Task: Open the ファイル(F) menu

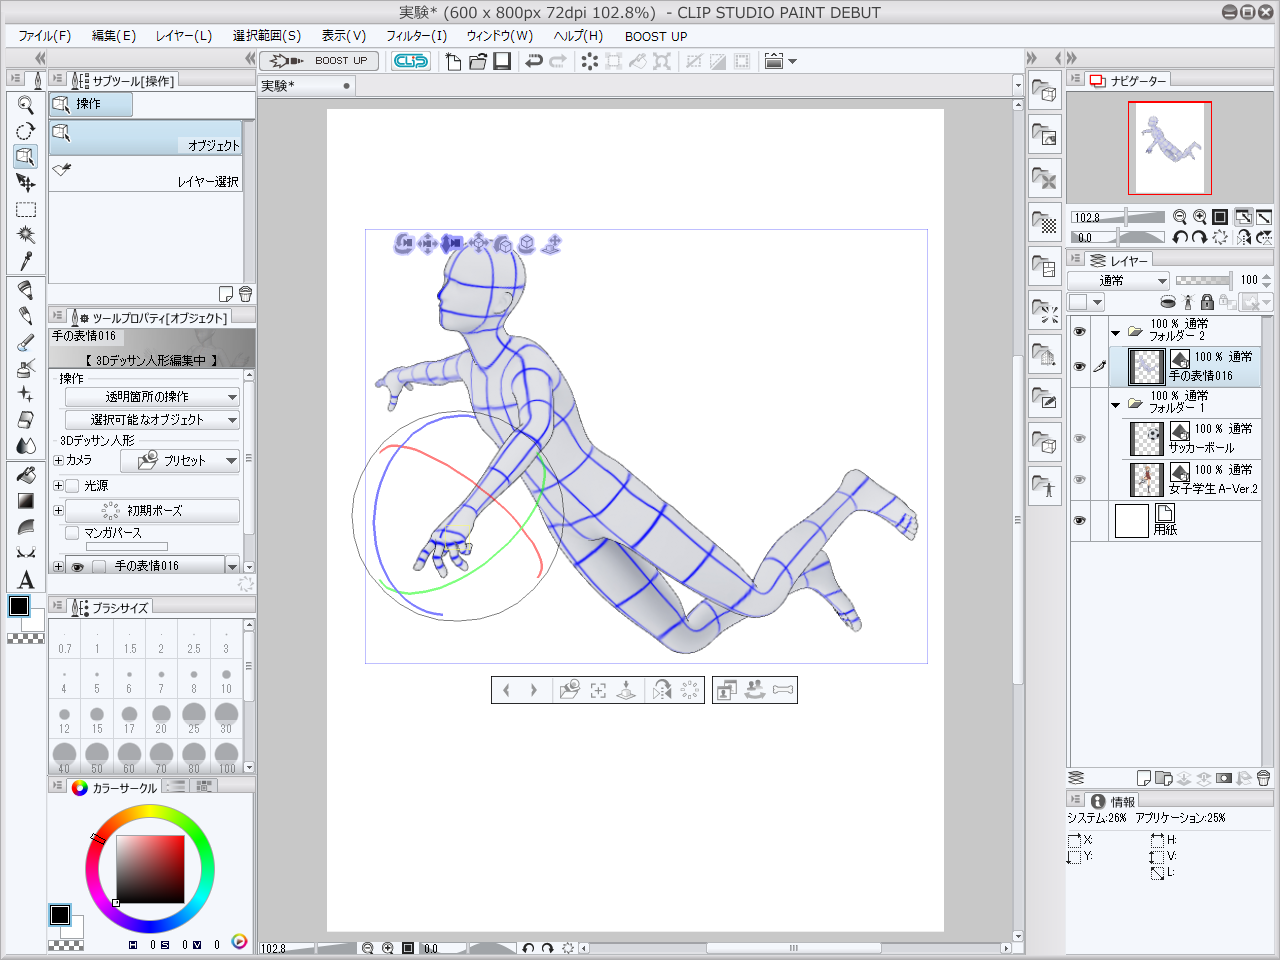Action: point(45,36)
